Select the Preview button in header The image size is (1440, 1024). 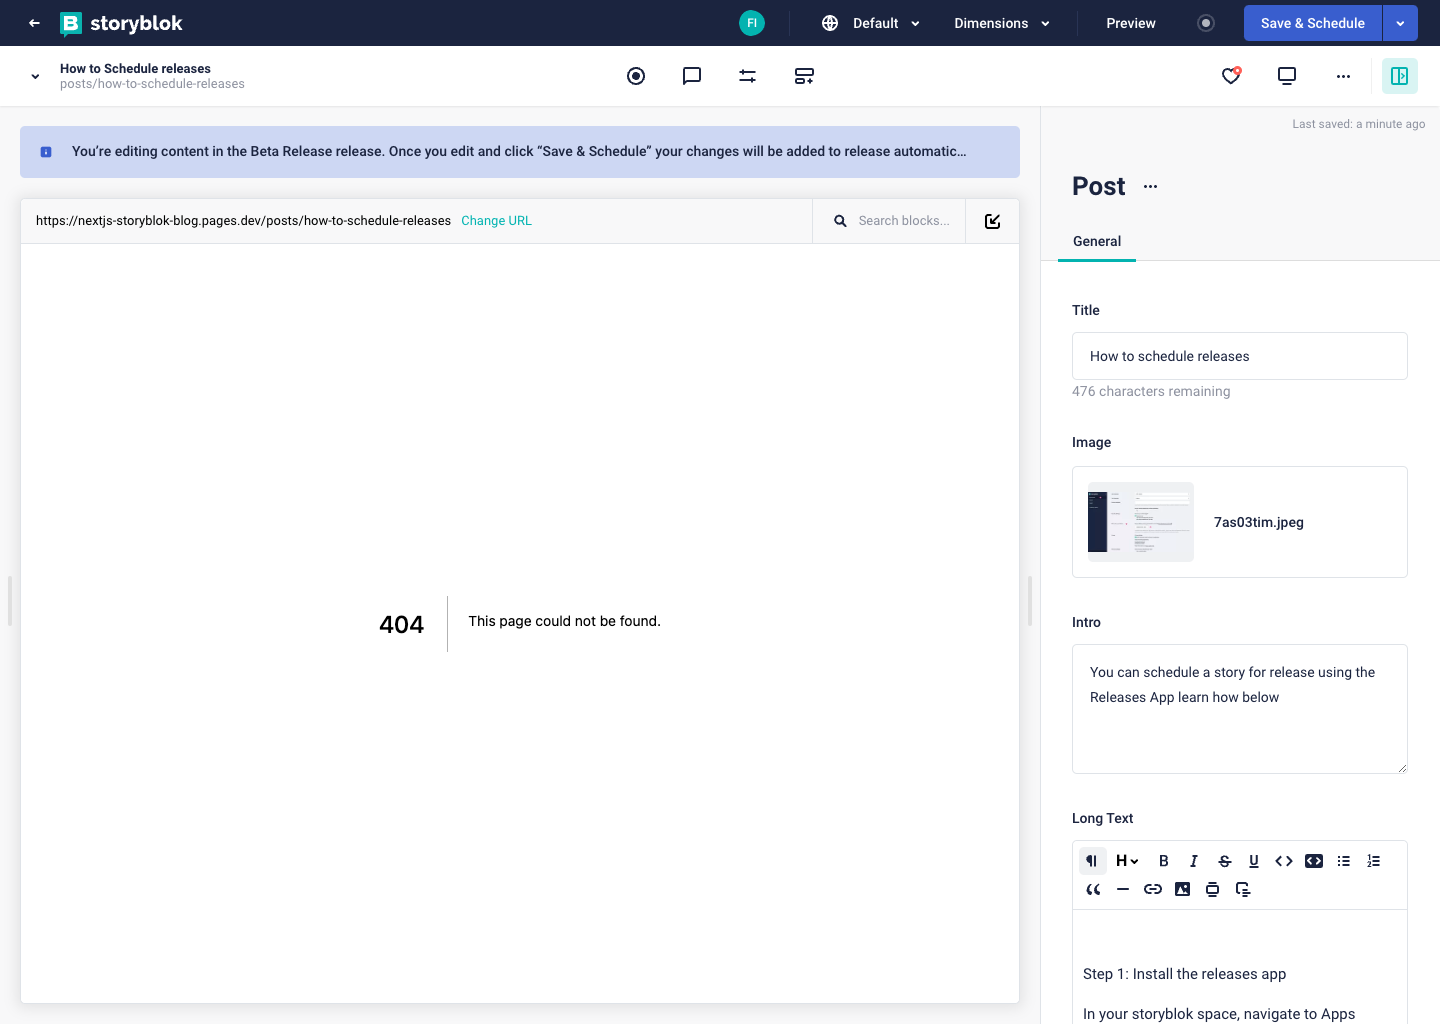click(1131, 23)
